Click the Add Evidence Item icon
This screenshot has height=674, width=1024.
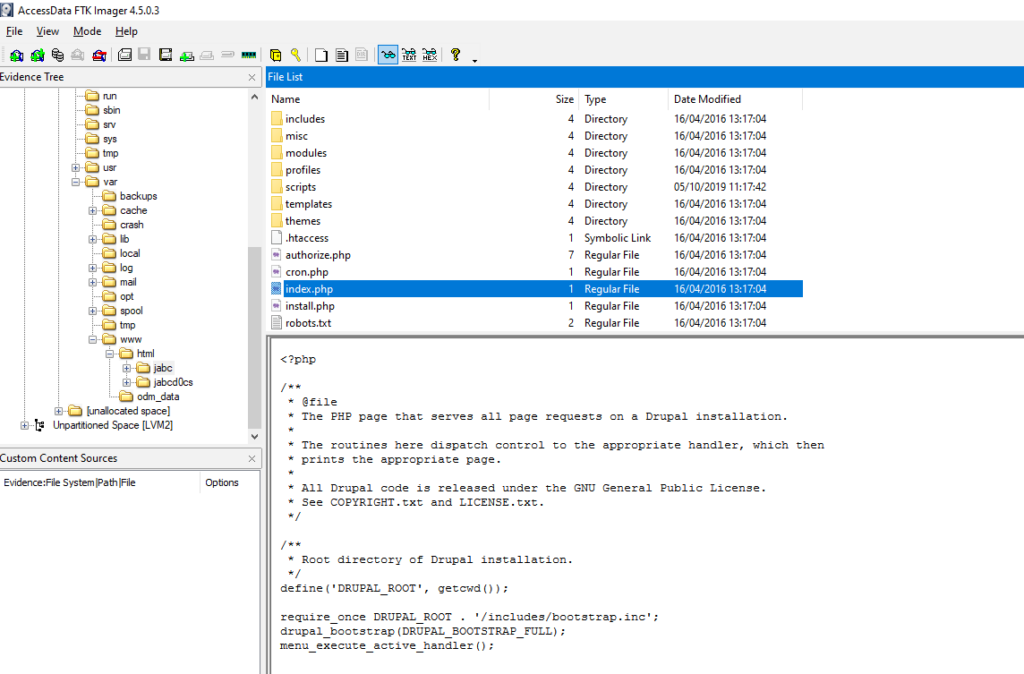pyautogui.click(x=17, y=55)
